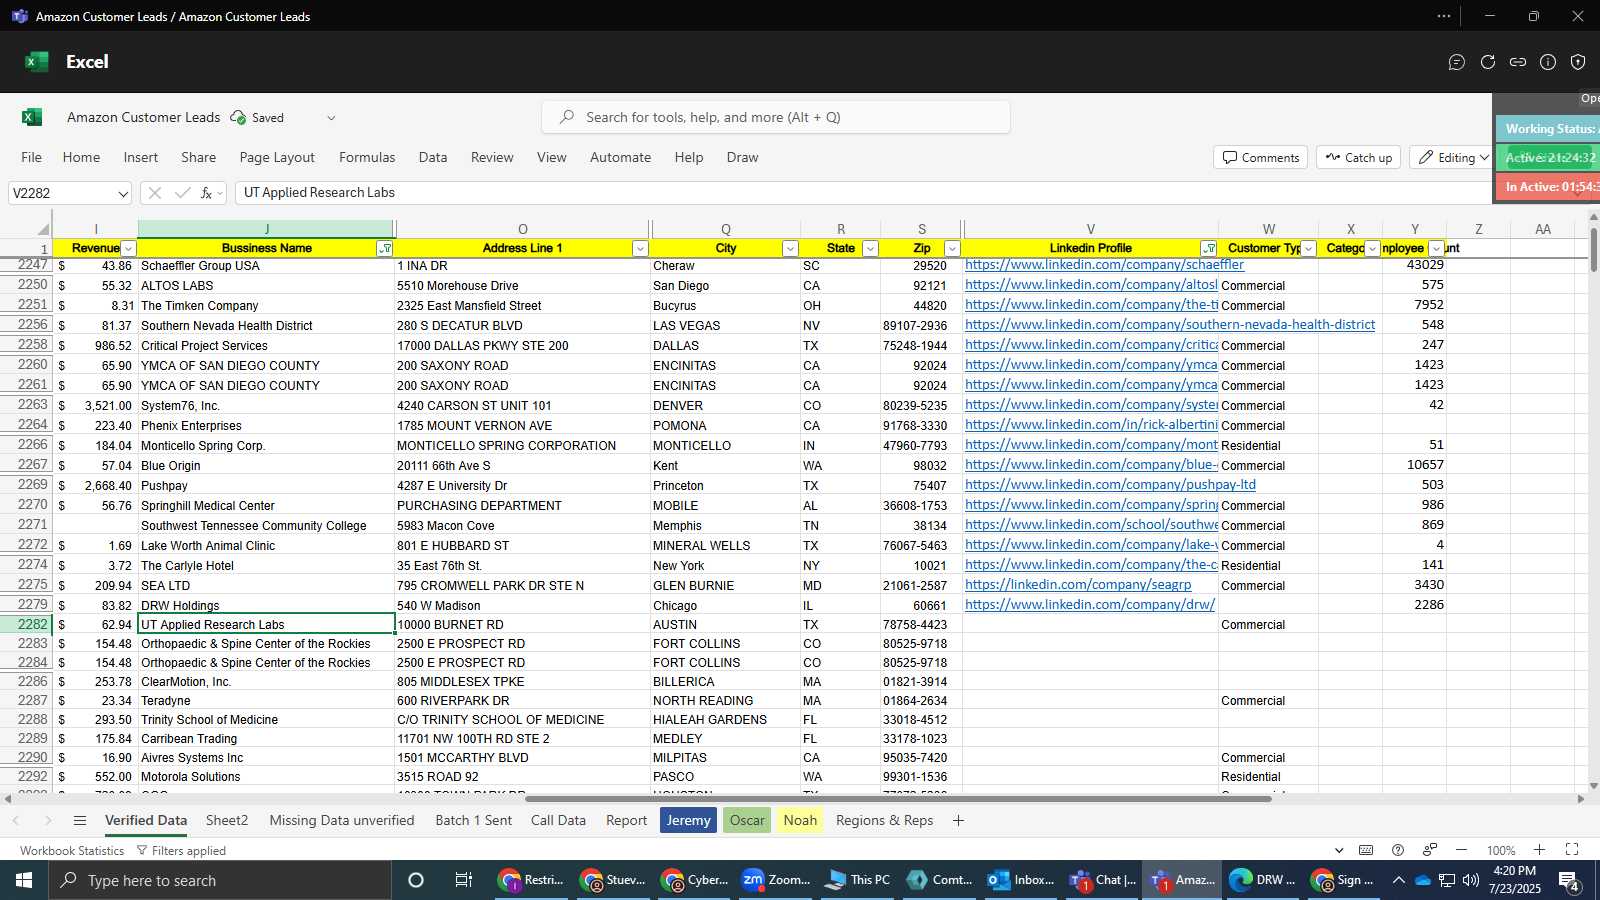
Task: Open the about tab info icon
Action: point(1548,62)
